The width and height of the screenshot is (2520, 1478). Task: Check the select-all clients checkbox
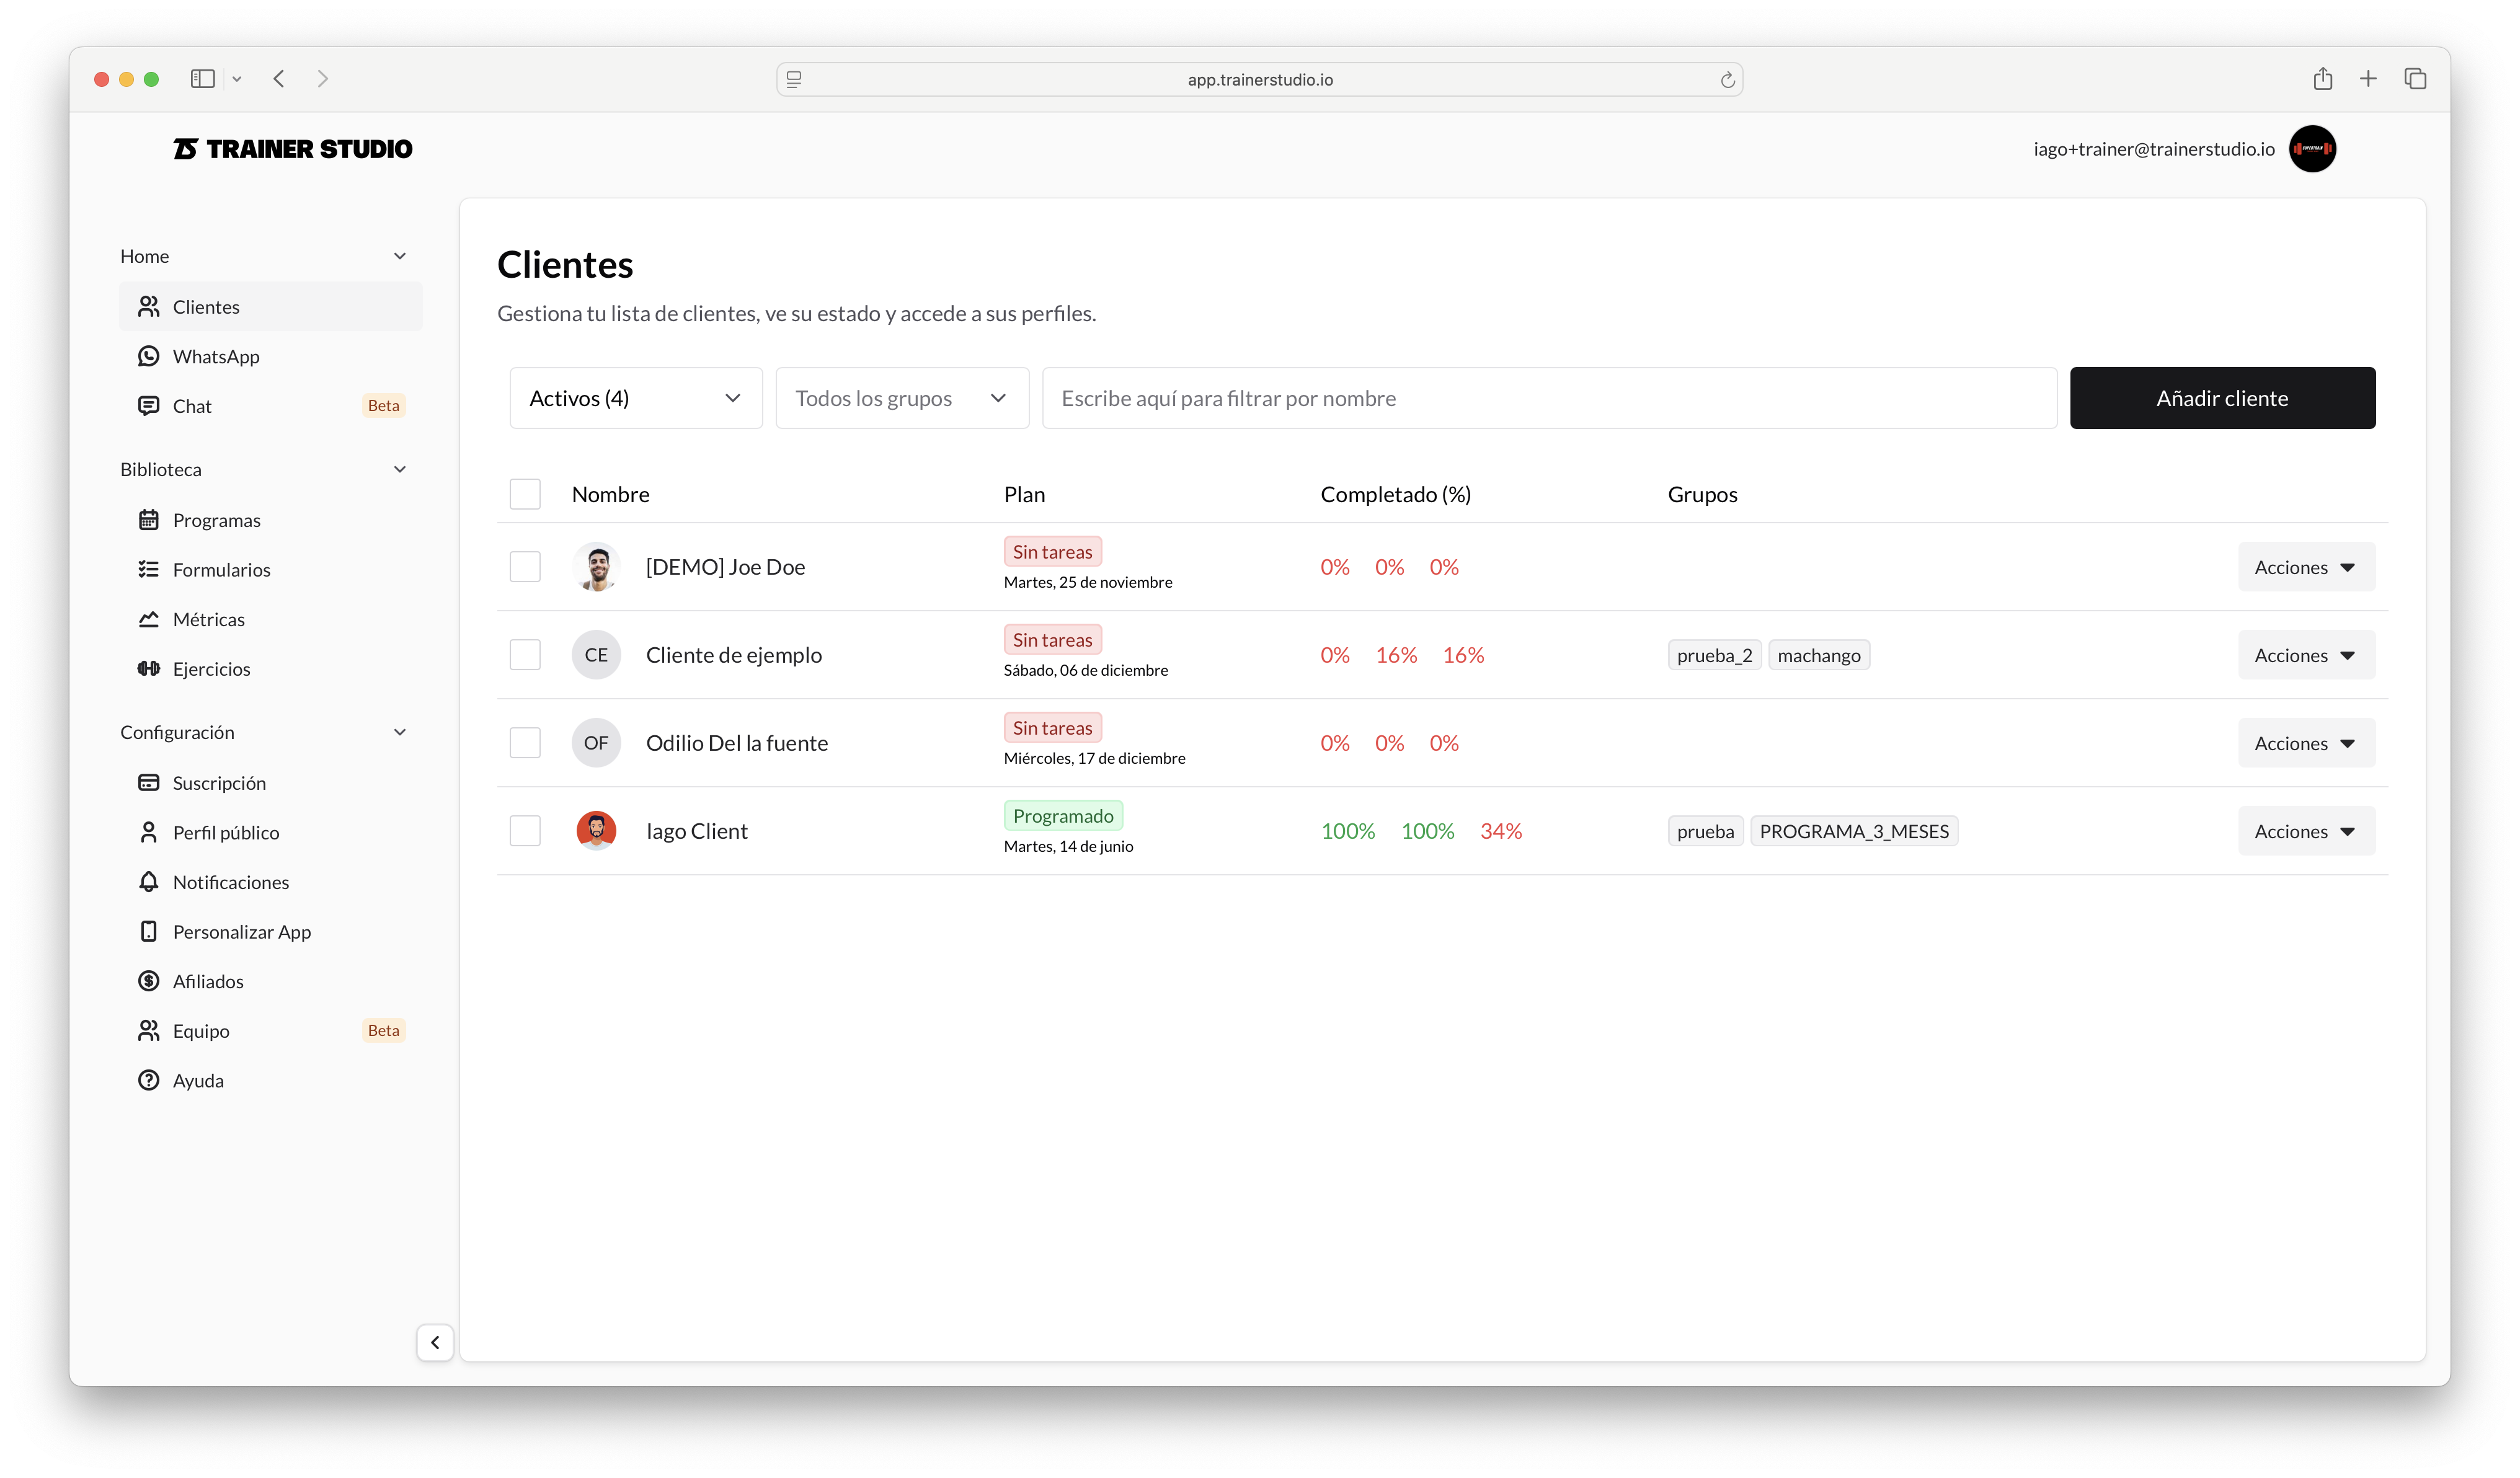[x=525, y=494]
